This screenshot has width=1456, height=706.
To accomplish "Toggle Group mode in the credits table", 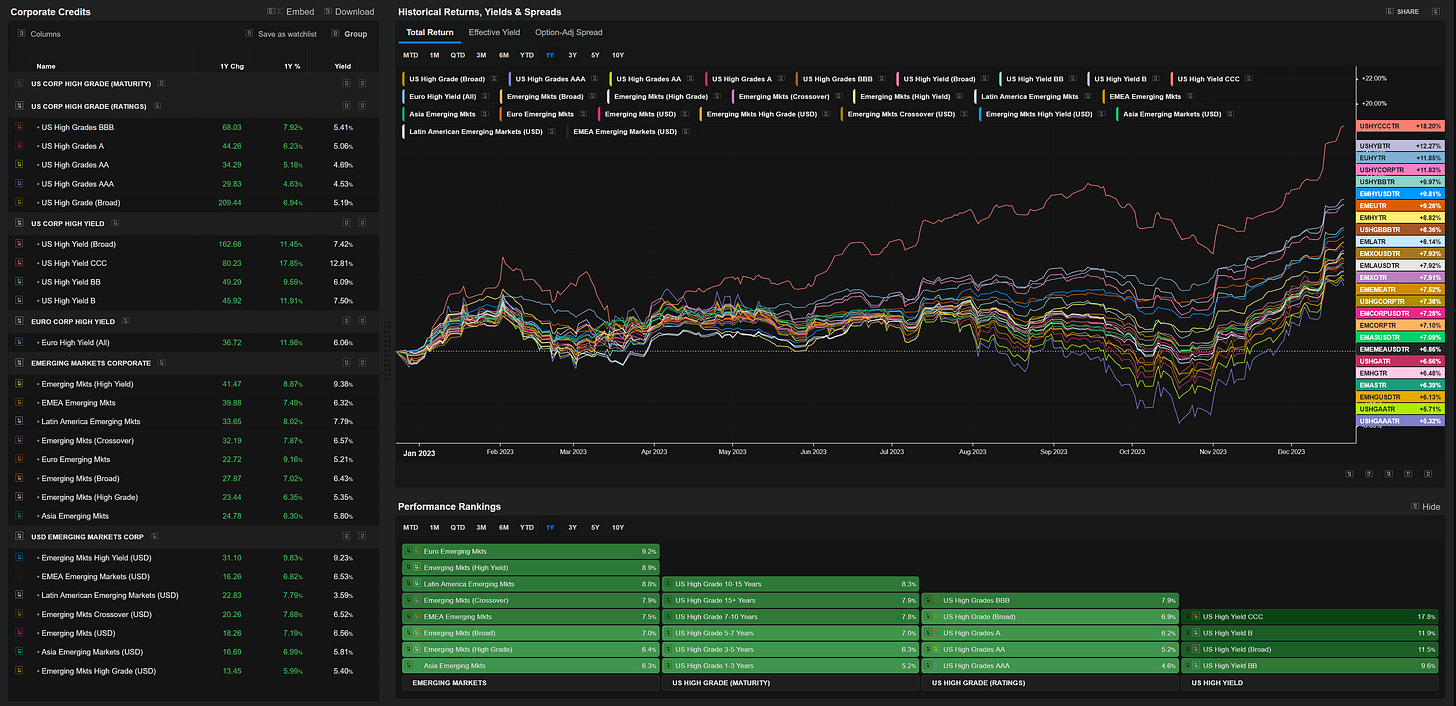I will click(x=334, y=34).
